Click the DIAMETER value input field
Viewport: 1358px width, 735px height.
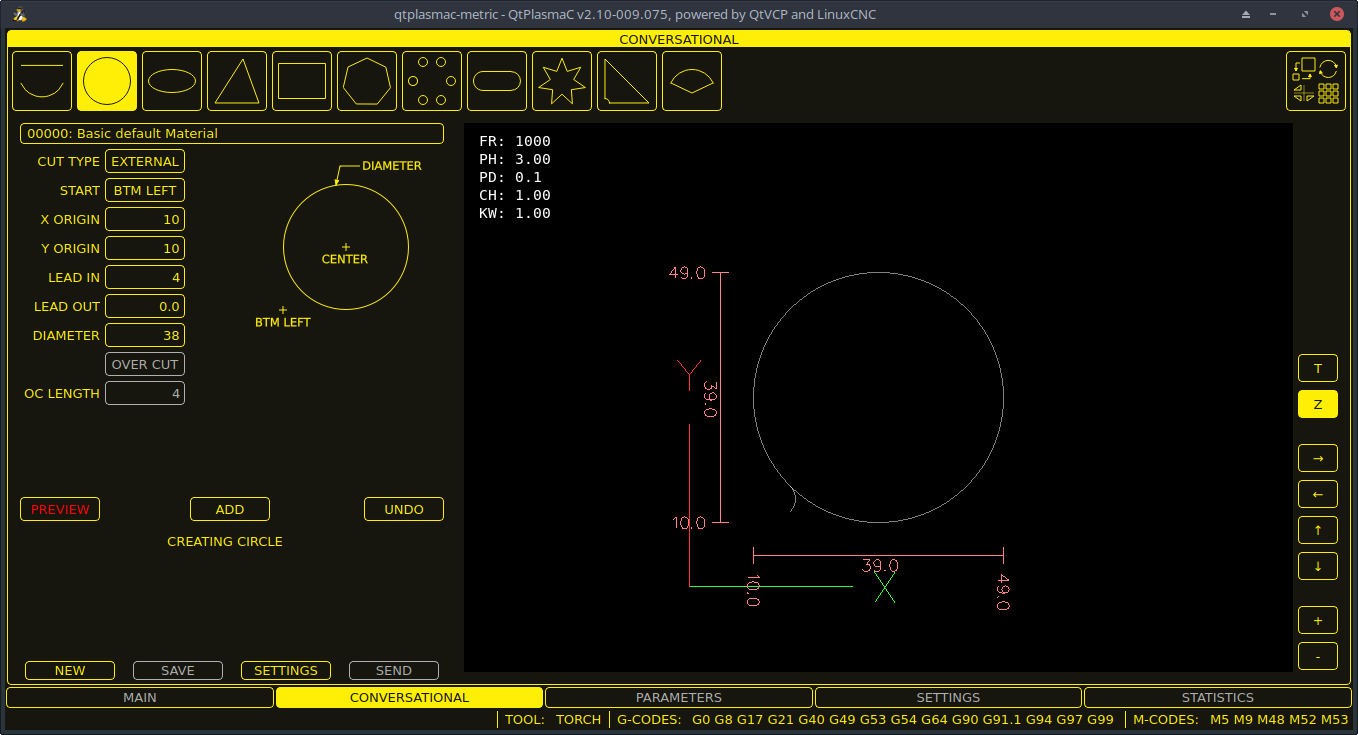[144, 335]
